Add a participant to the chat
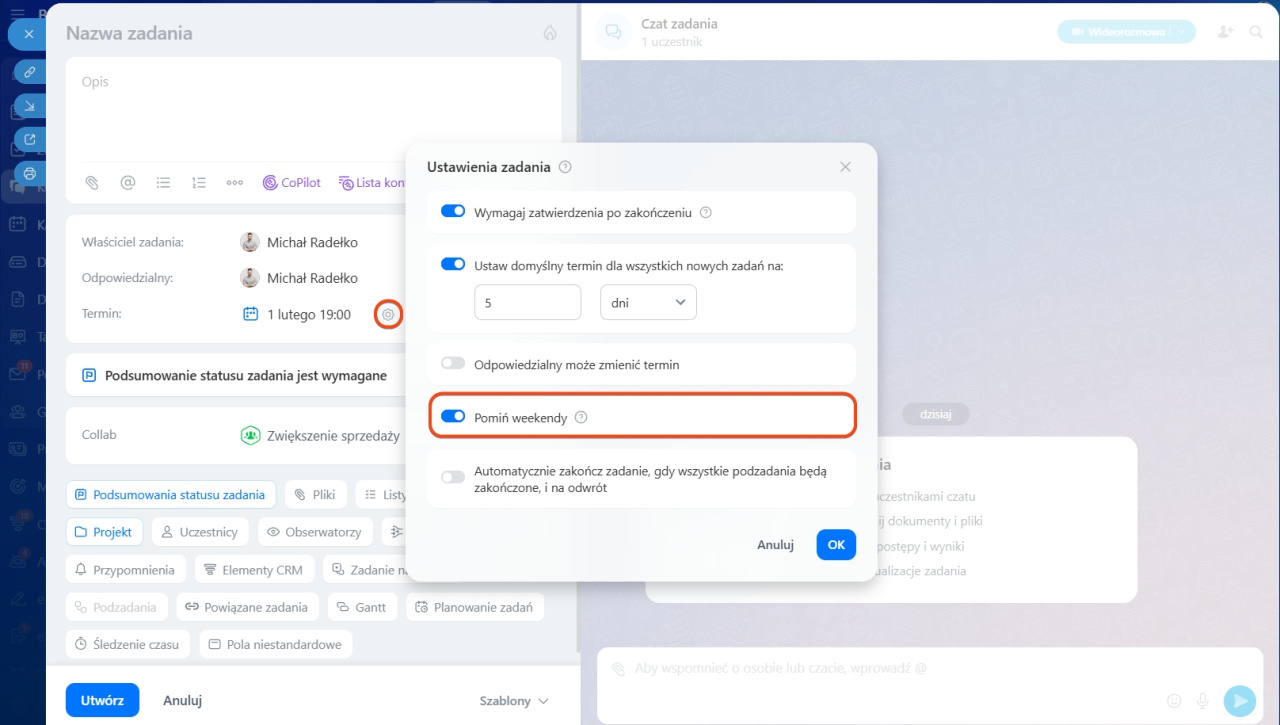The width and height of the screenshot is (1280, 725). pos(1225,32)
